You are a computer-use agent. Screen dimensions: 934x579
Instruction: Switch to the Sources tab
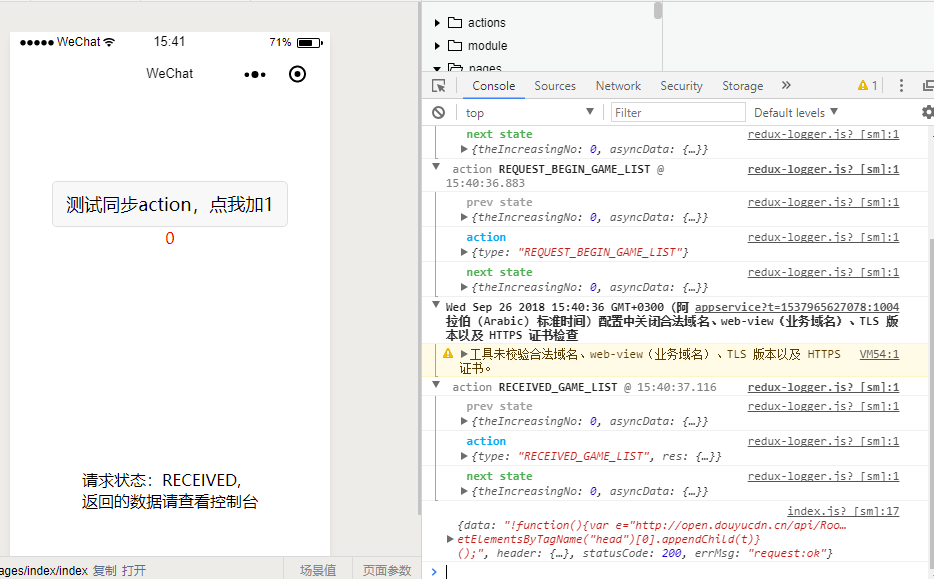[x=555, y=86]
